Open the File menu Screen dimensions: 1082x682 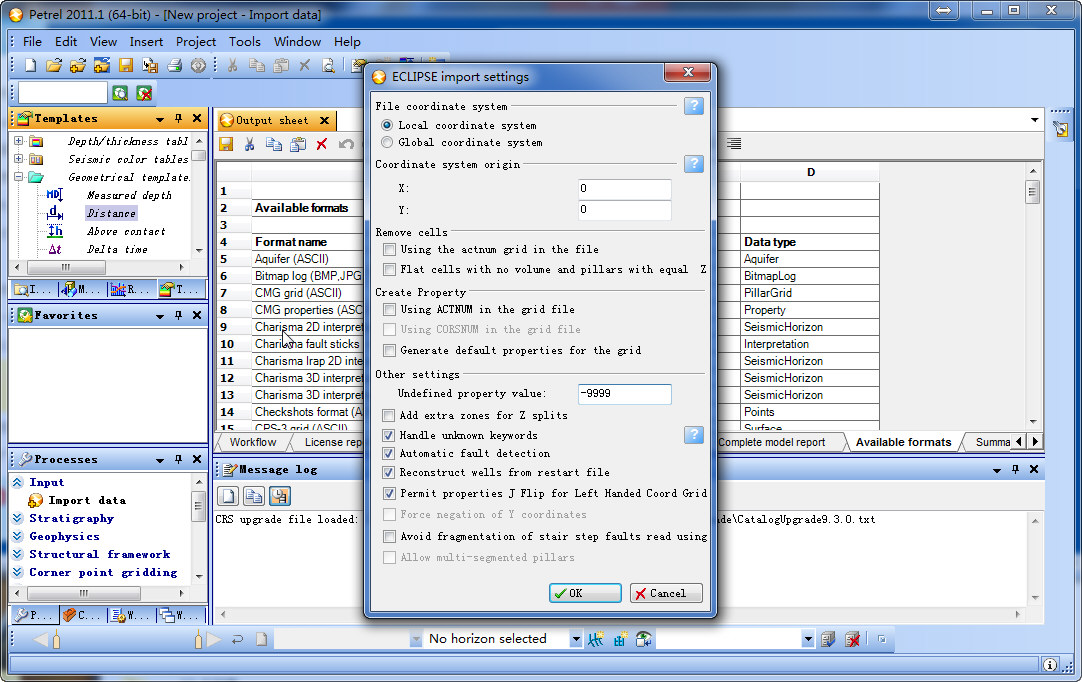click(x=32, y=41)
